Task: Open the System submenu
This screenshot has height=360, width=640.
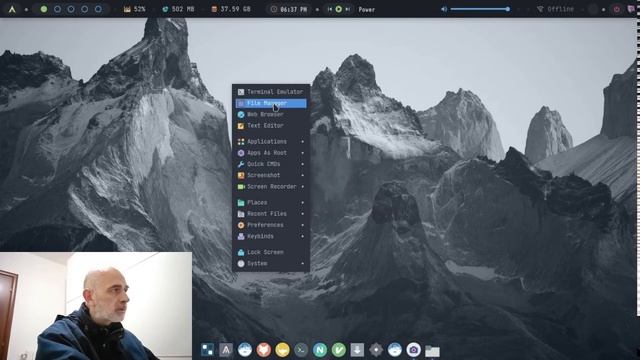Action: click(x=271, y=264)
